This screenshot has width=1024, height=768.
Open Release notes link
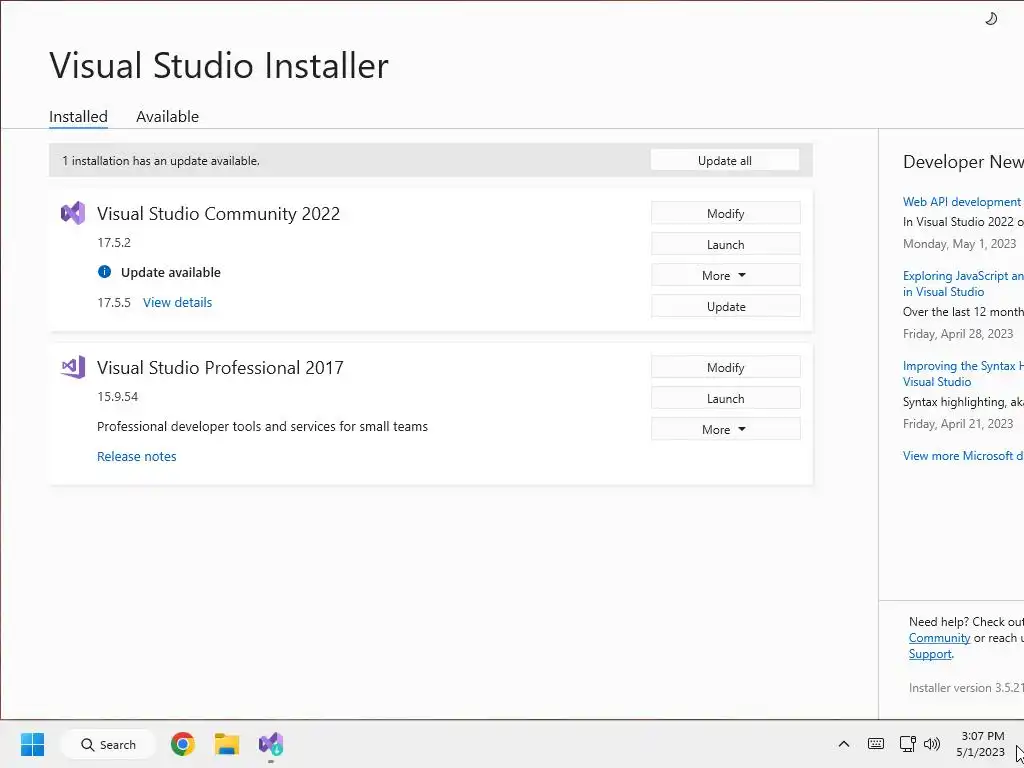(136, 456)
